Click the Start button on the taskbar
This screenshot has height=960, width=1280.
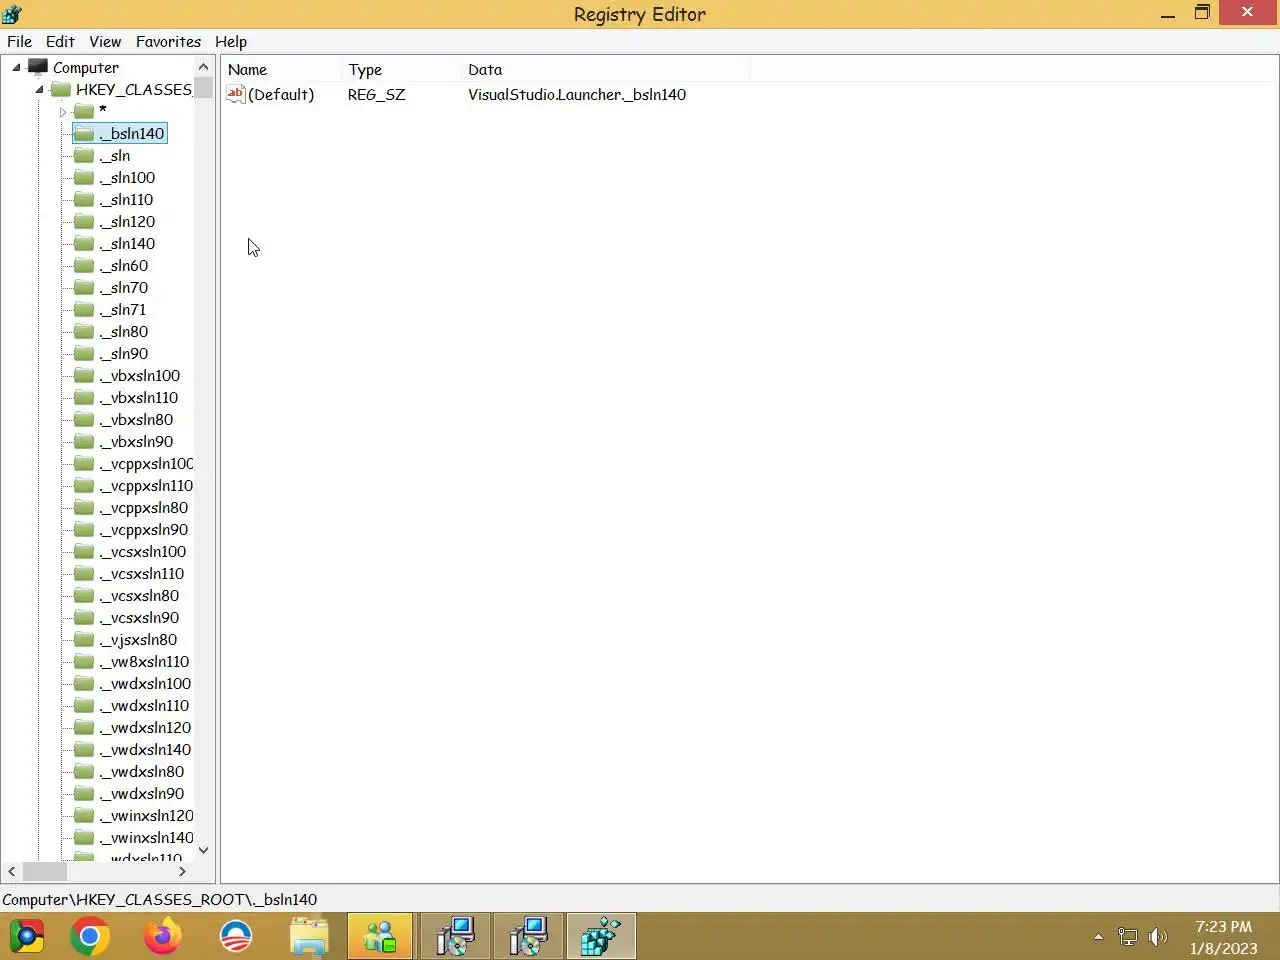click(27, 937)
